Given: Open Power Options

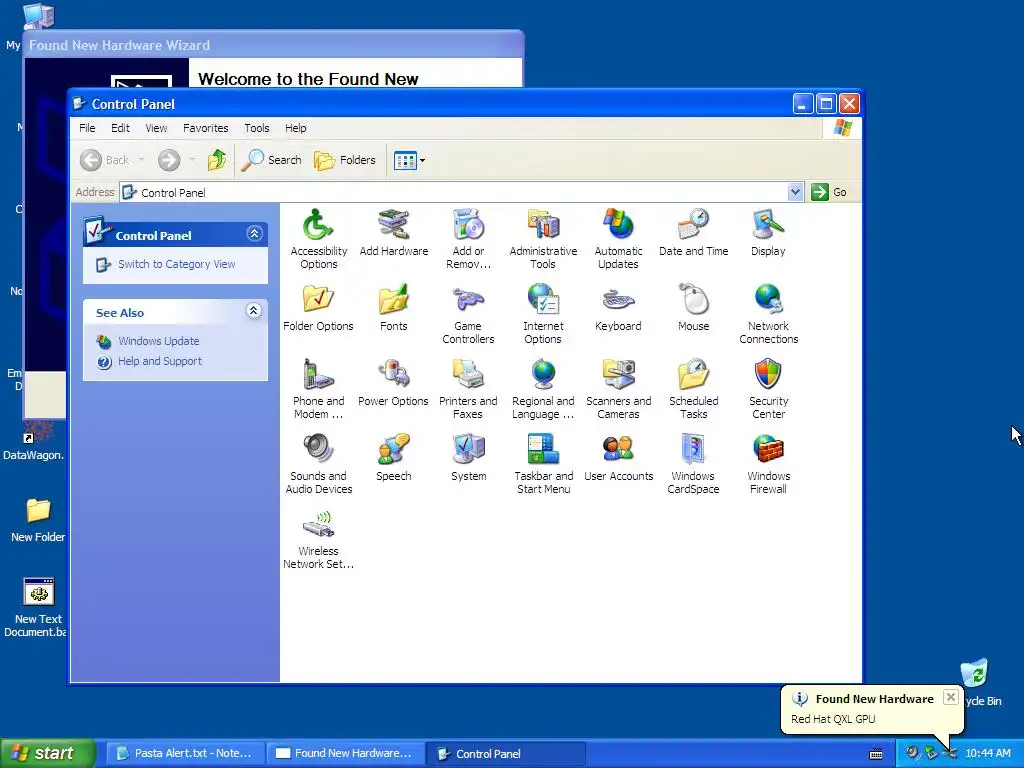Looking at the screenshot, I should click(393, 383).
